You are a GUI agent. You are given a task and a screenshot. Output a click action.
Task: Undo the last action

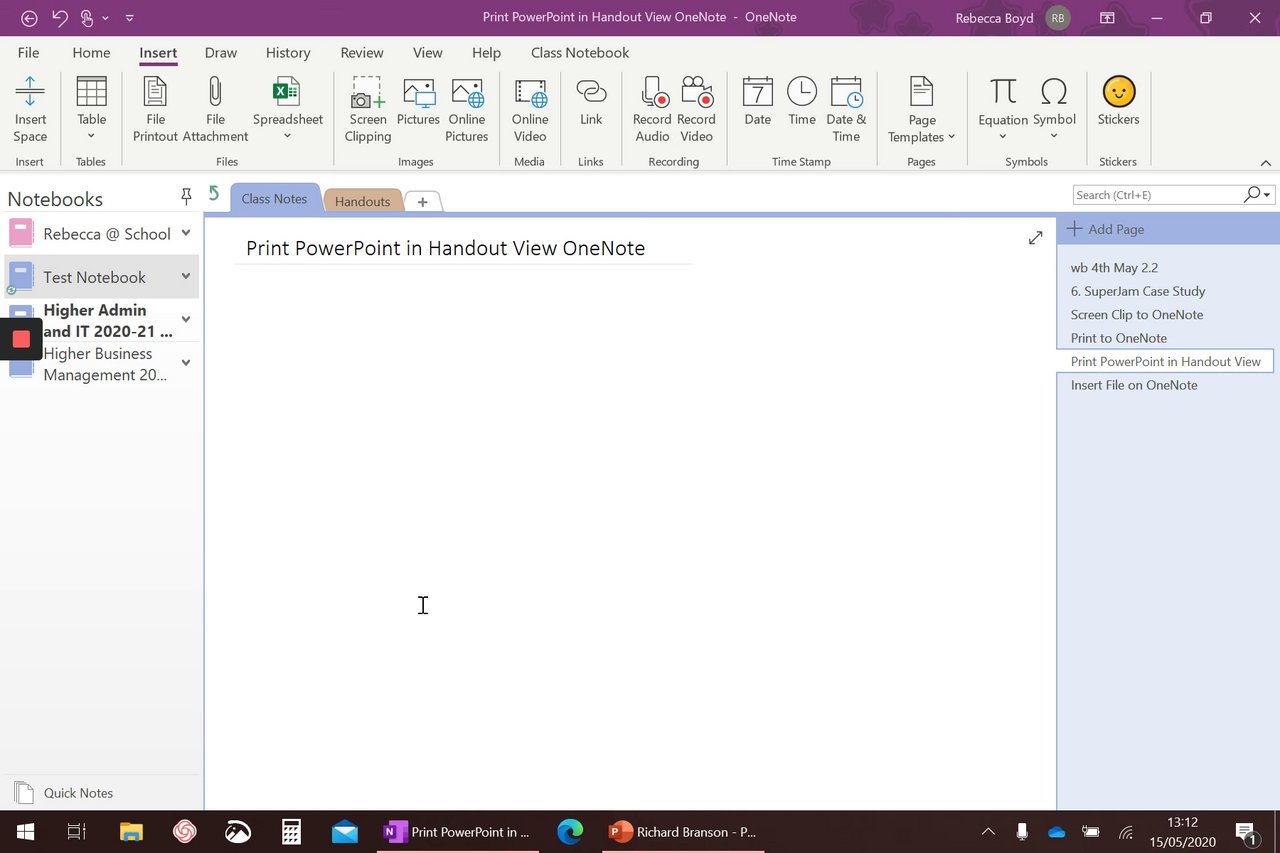(60, 18)
